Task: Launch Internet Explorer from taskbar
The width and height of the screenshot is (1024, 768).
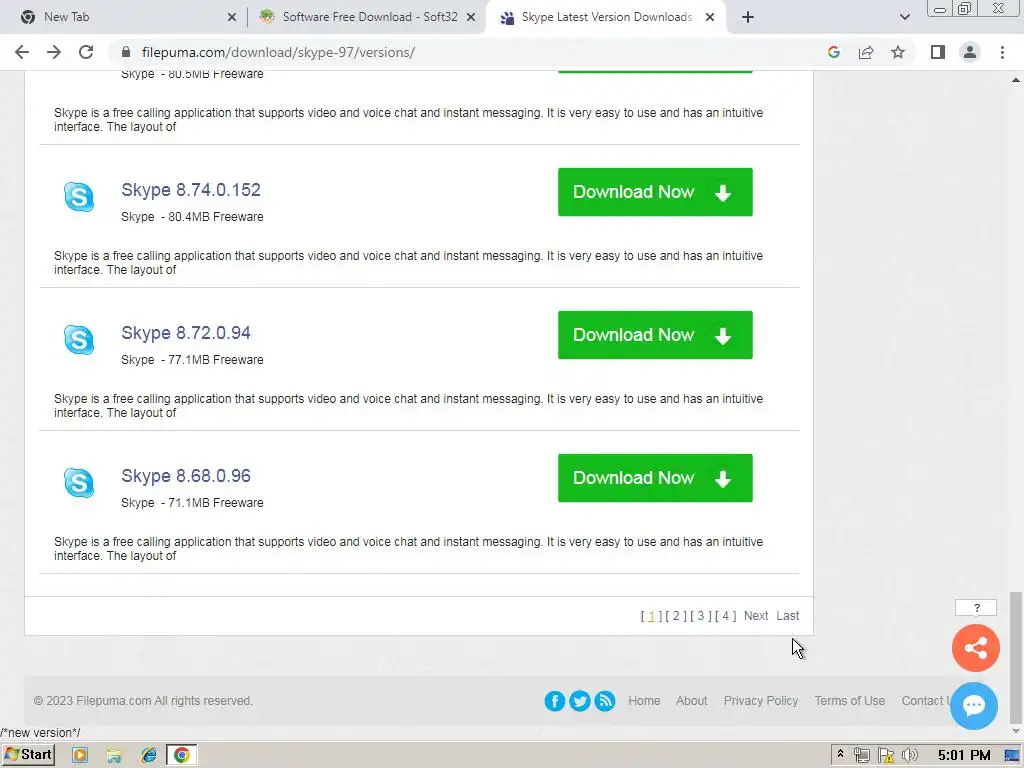Action: (x=149, y=756)
